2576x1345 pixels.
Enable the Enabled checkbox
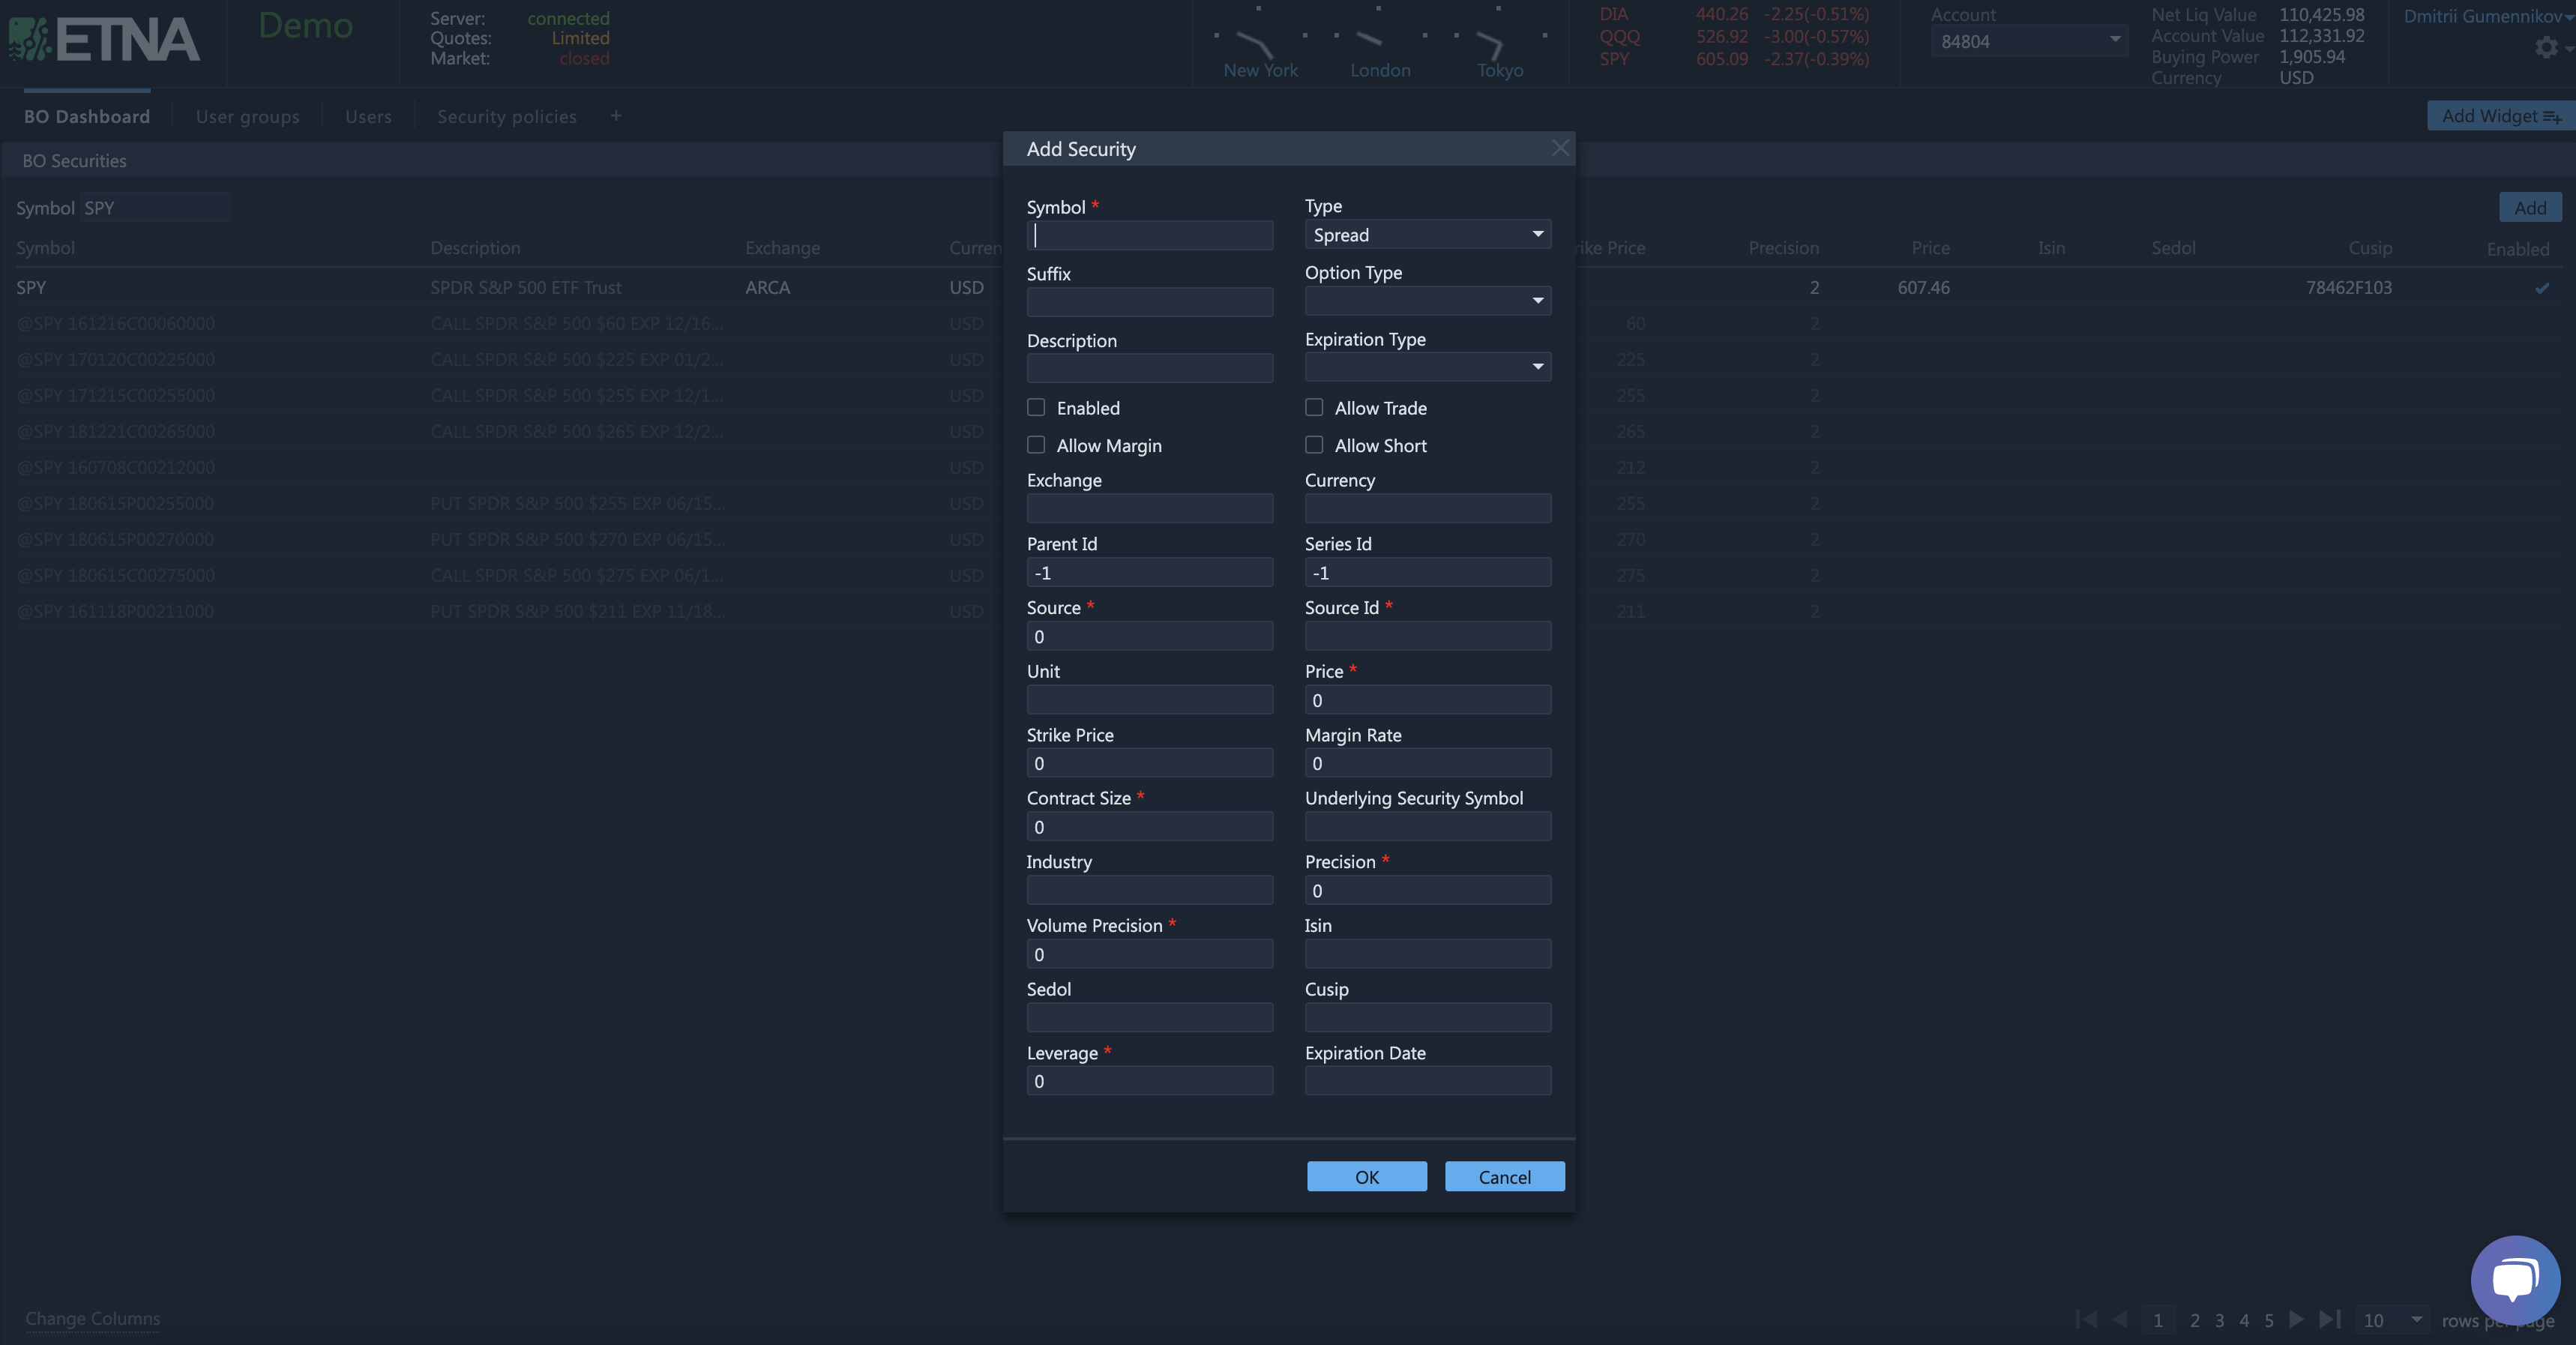coord(1036,407)
